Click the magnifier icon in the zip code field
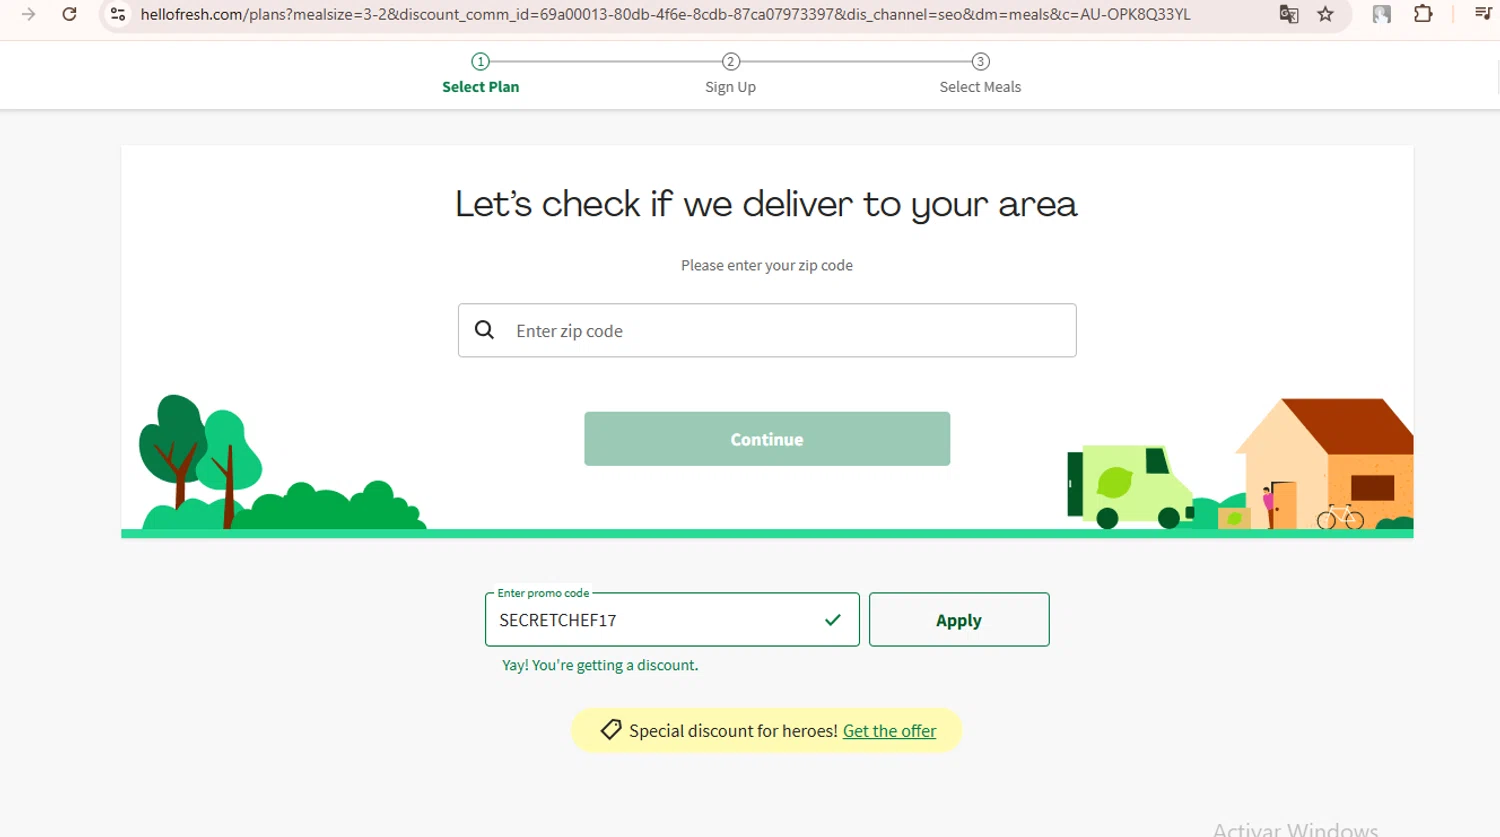 click(x=484, y=330)
